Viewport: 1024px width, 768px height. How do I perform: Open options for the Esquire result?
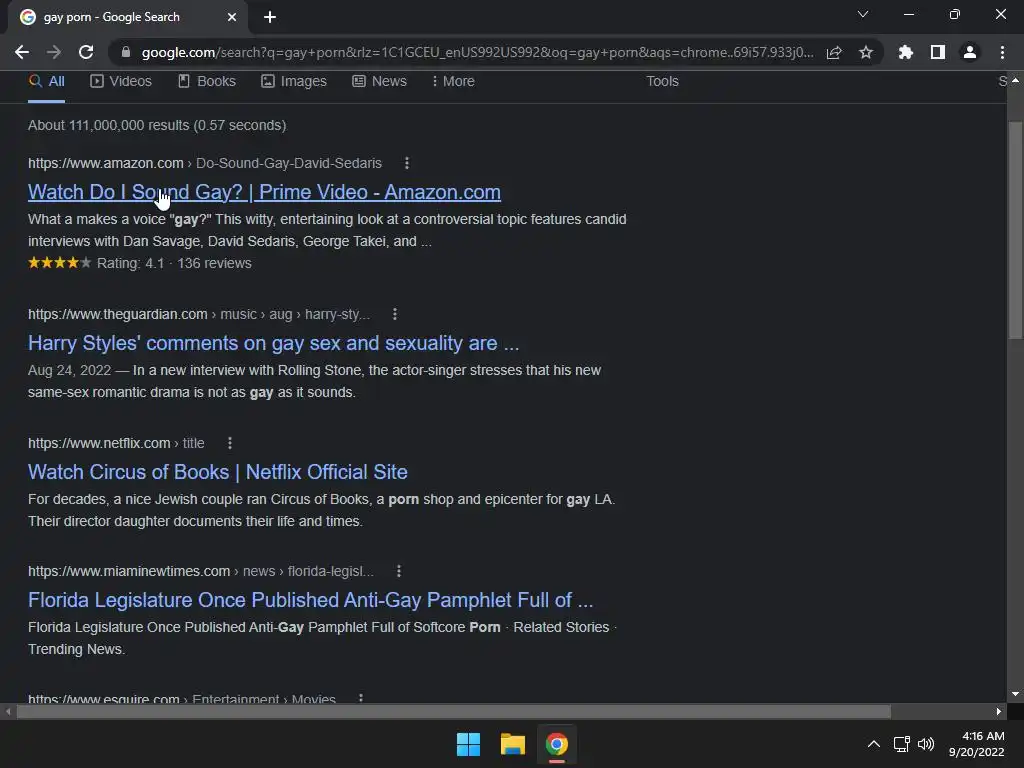pos(361,698)
